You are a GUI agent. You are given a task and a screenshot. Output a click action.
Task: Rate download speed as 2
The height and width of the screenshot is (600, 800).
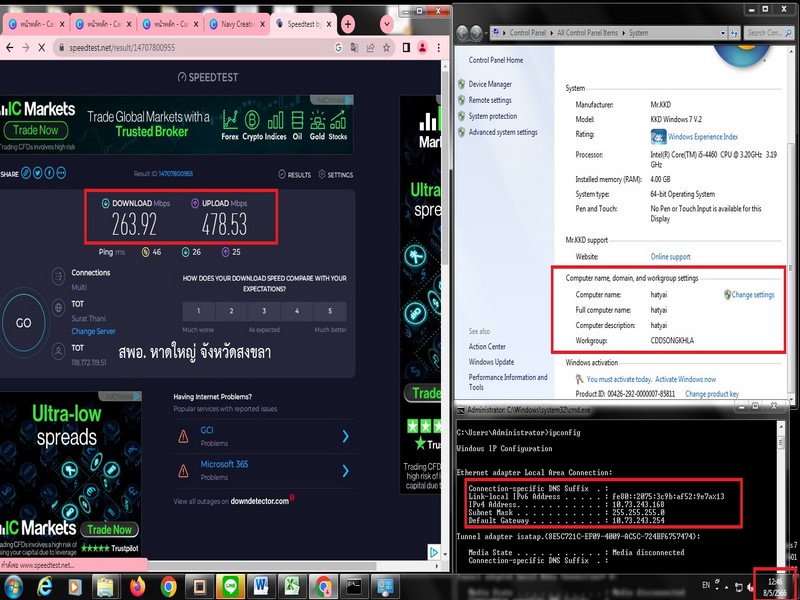(x=231, y=311)
